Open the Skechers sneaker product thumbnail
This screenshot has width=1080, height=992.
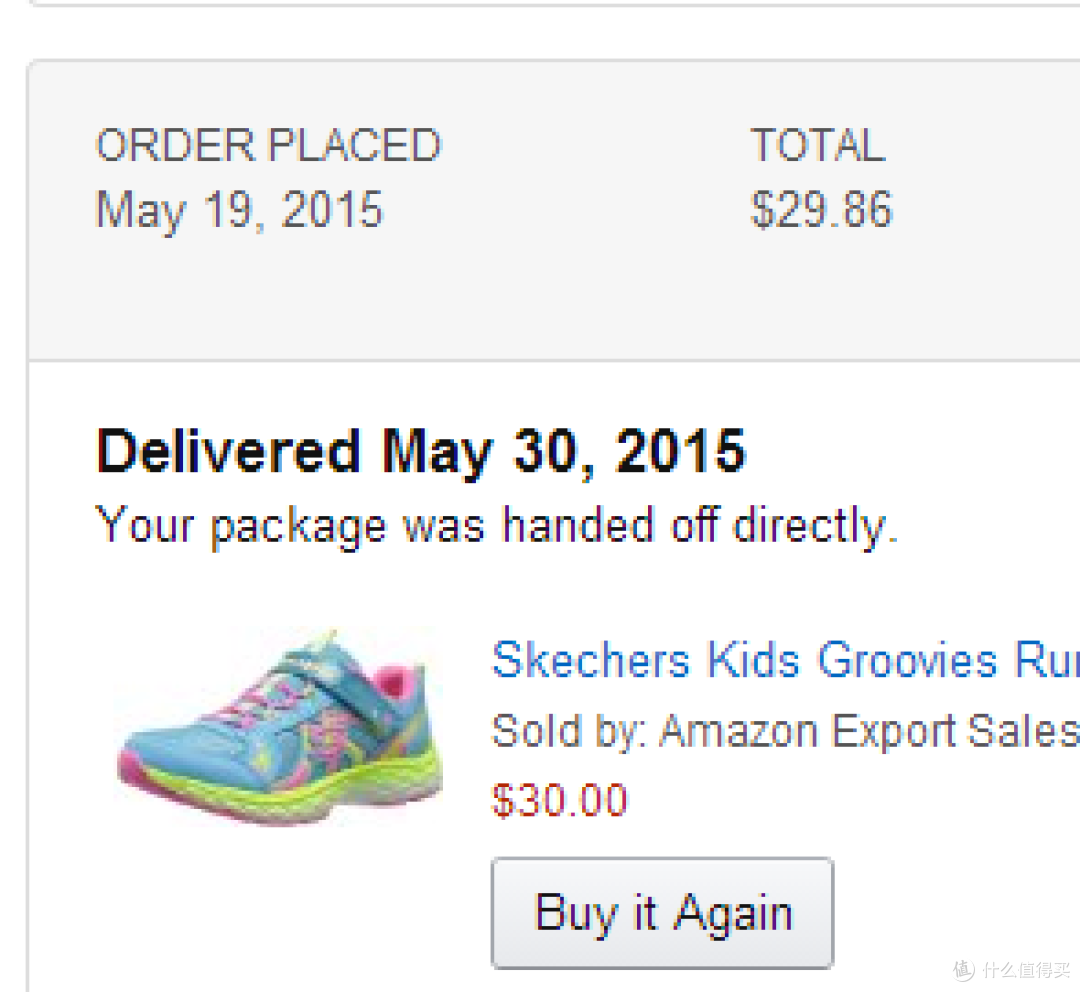pos(280,727)
